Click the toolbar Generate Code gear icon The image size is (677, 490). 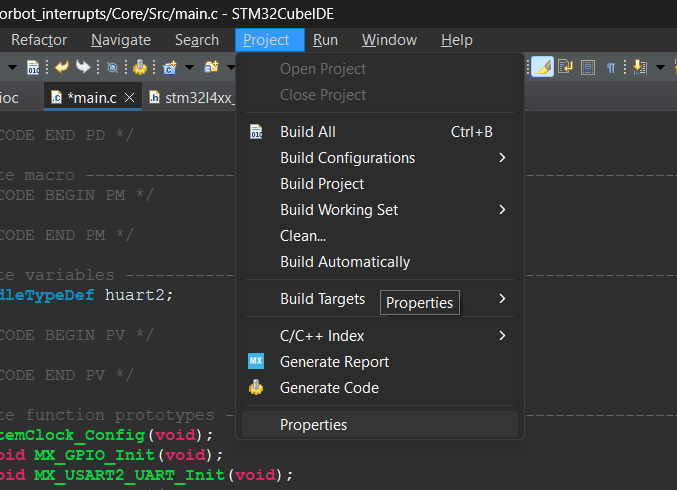[140, 67]
